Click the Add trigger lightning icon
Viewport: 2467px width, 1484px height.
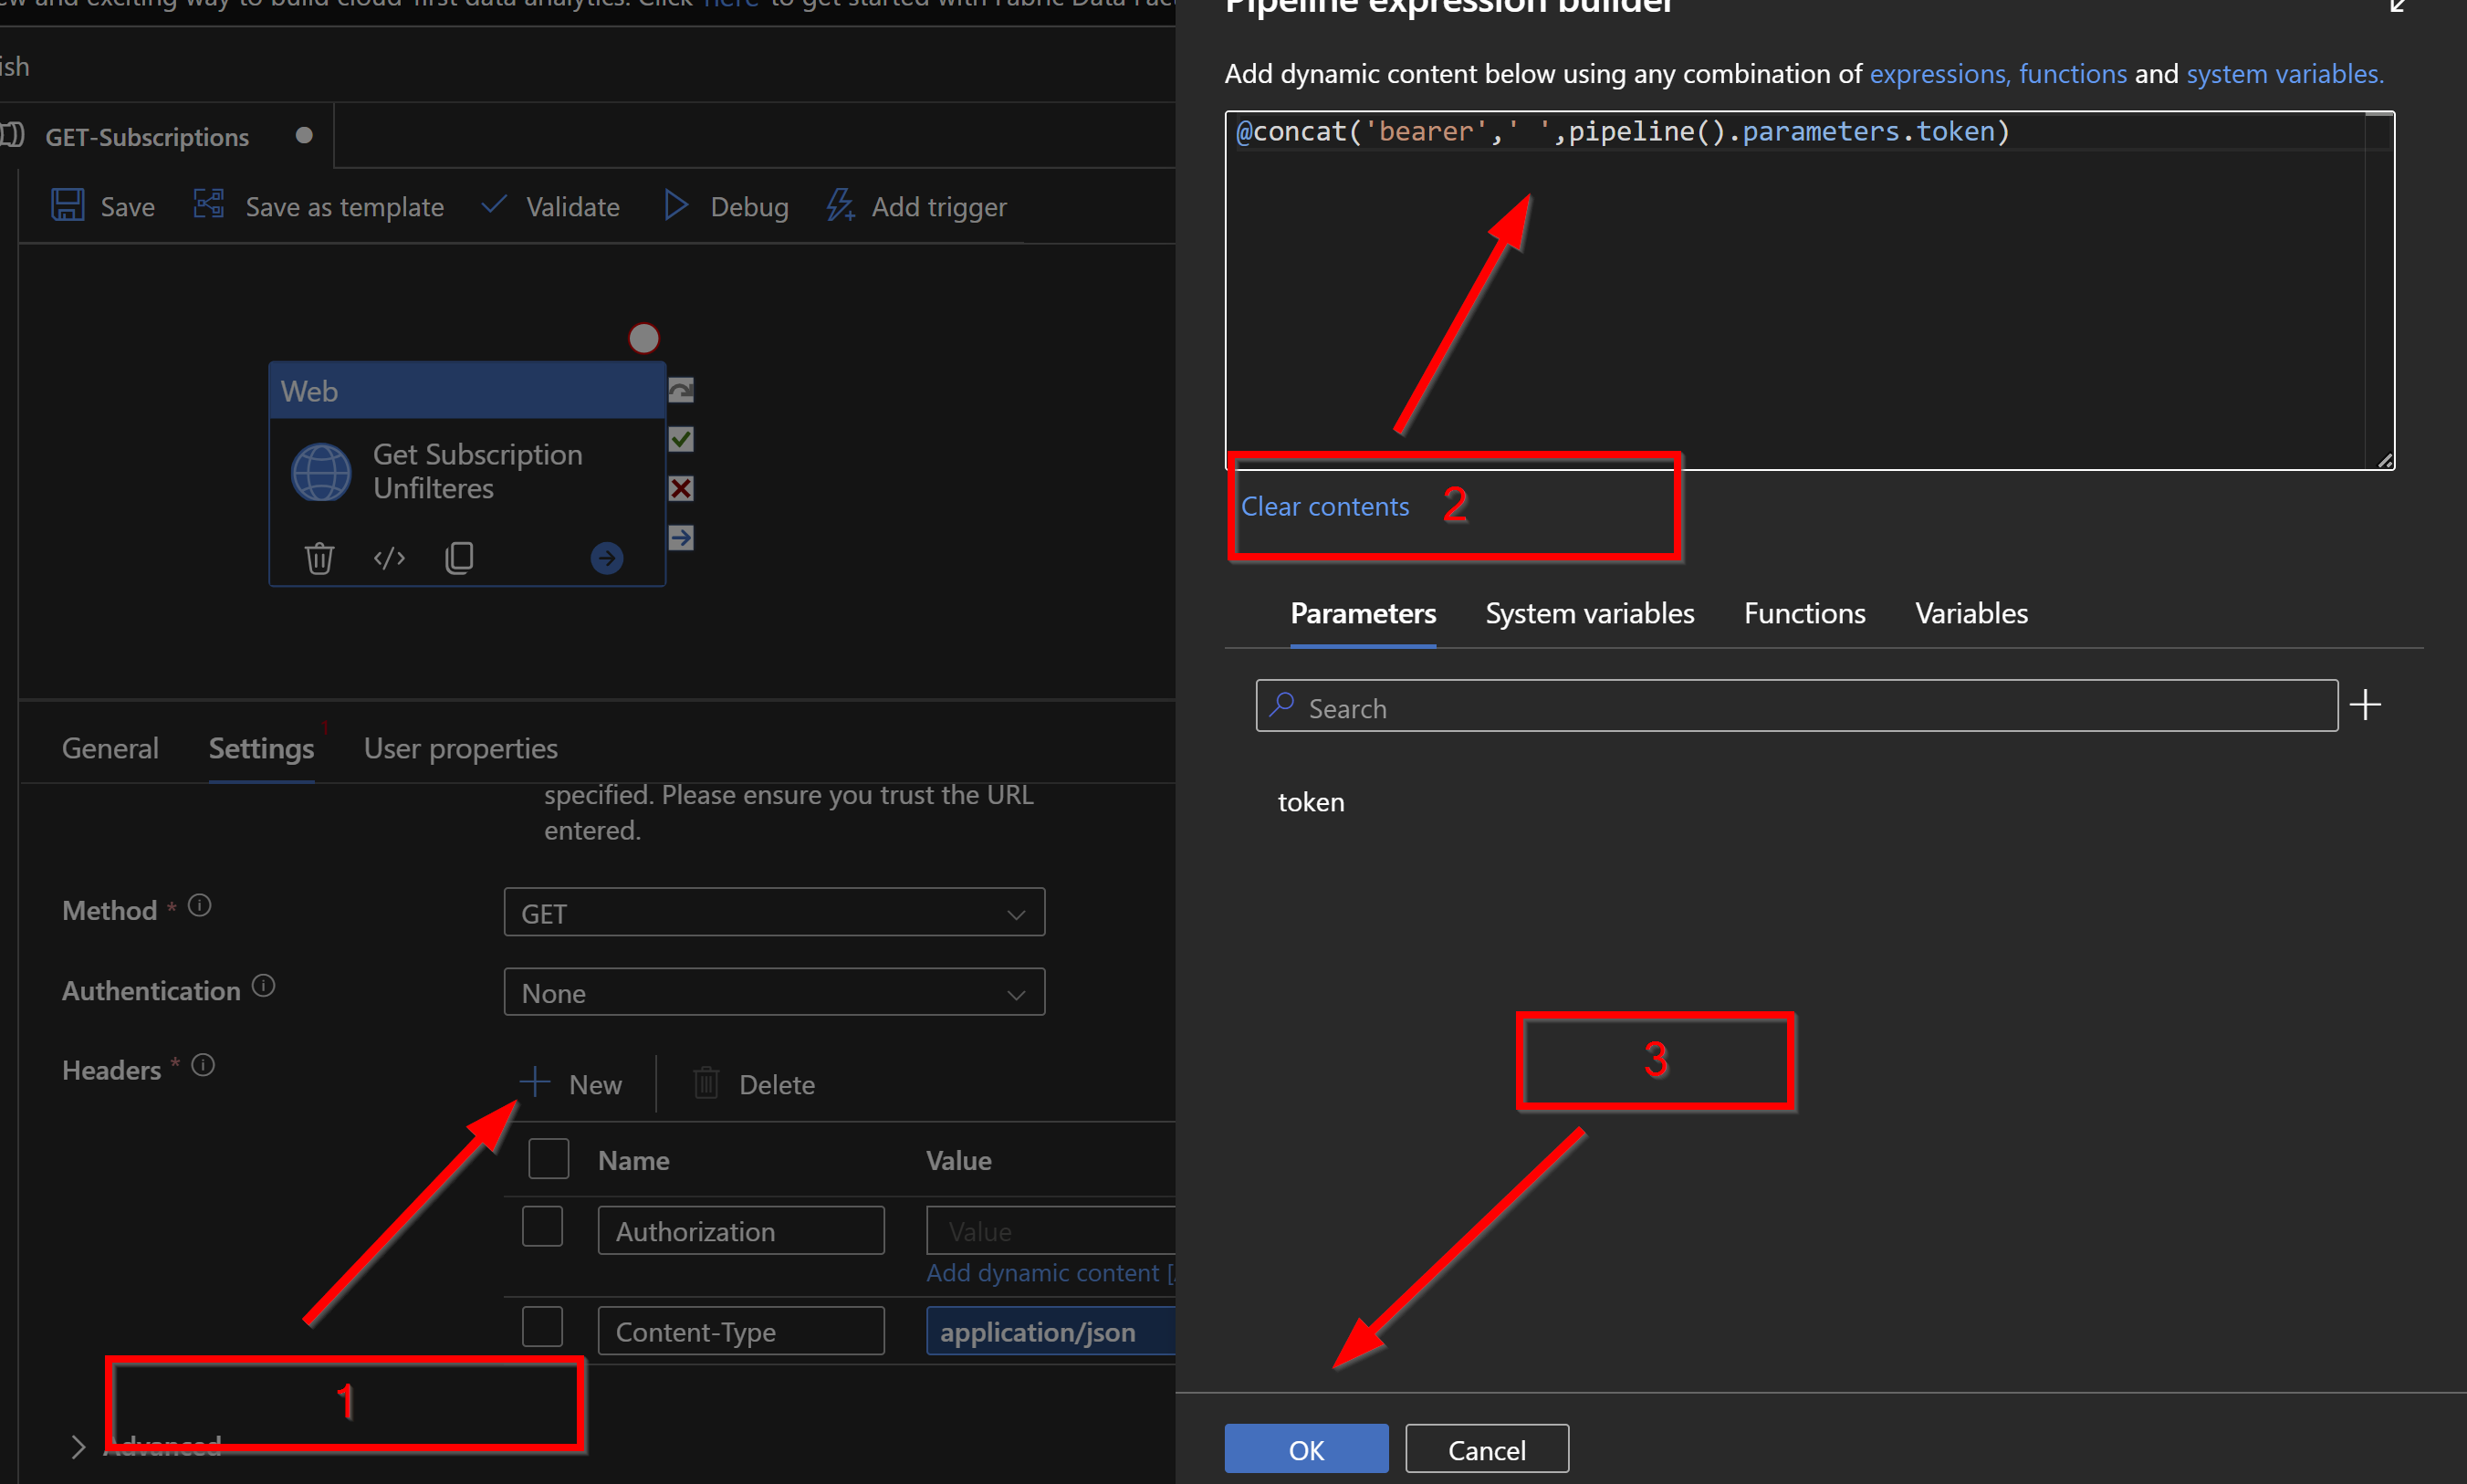840,205
